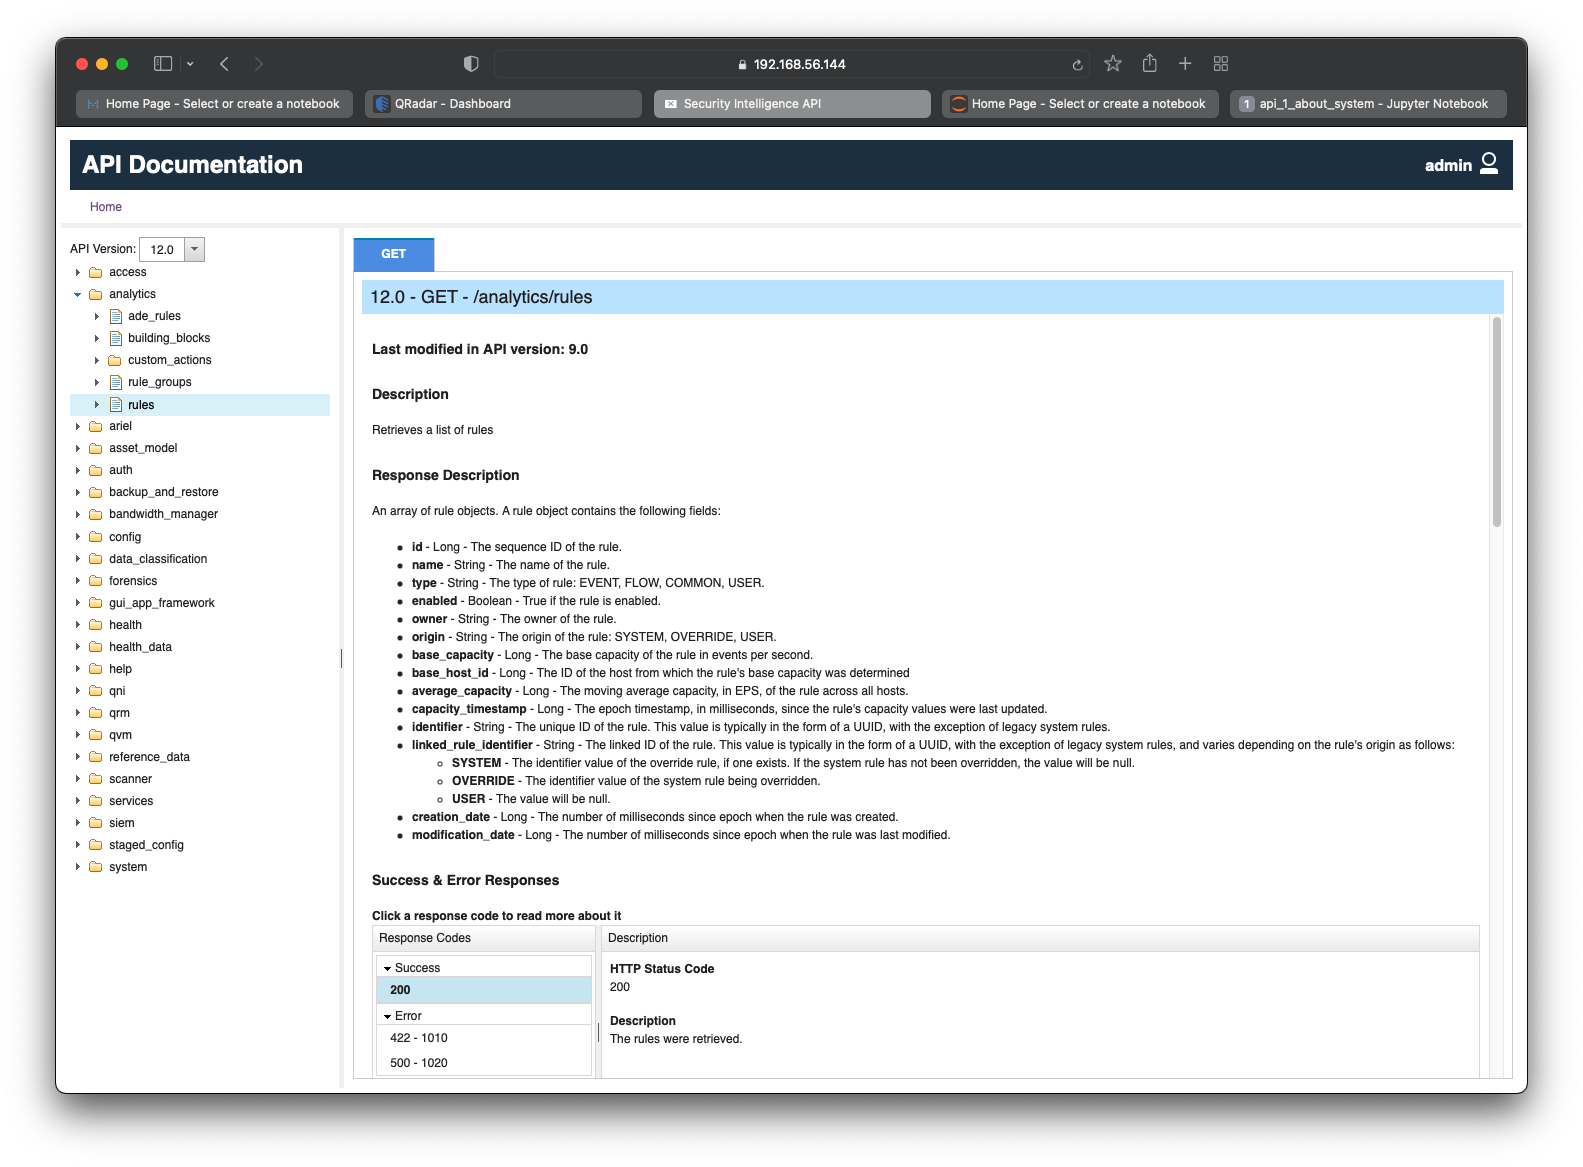
Task: Open a new tab with the plus icon
Action: point(1185,64)
